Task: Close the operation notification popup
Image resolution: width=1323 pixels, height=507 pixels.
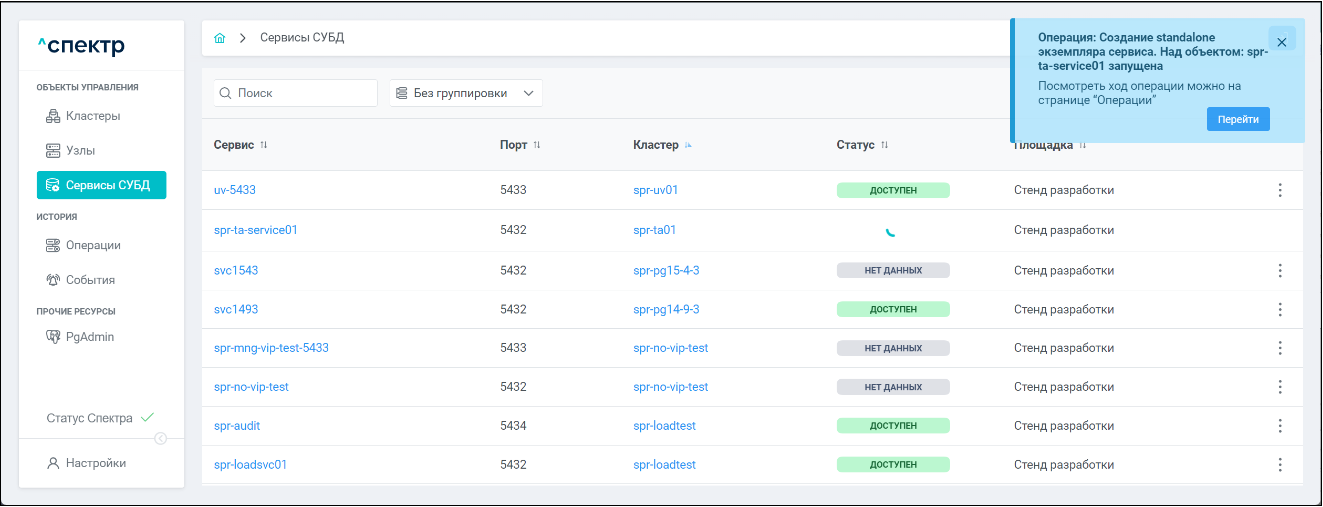Action: point(1281,42)
